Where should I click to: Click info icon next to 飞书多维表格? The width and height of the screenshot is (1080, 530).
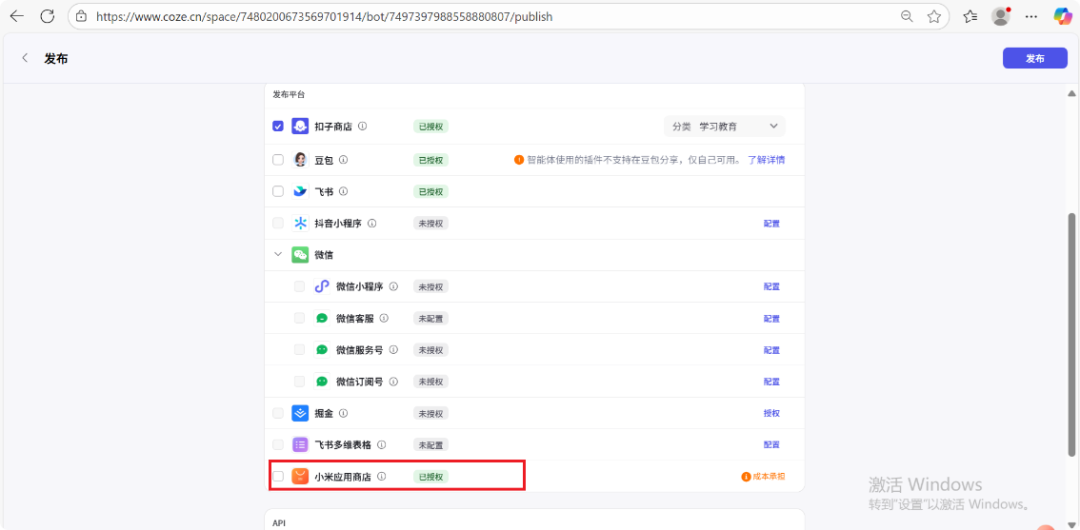[382, 445]
